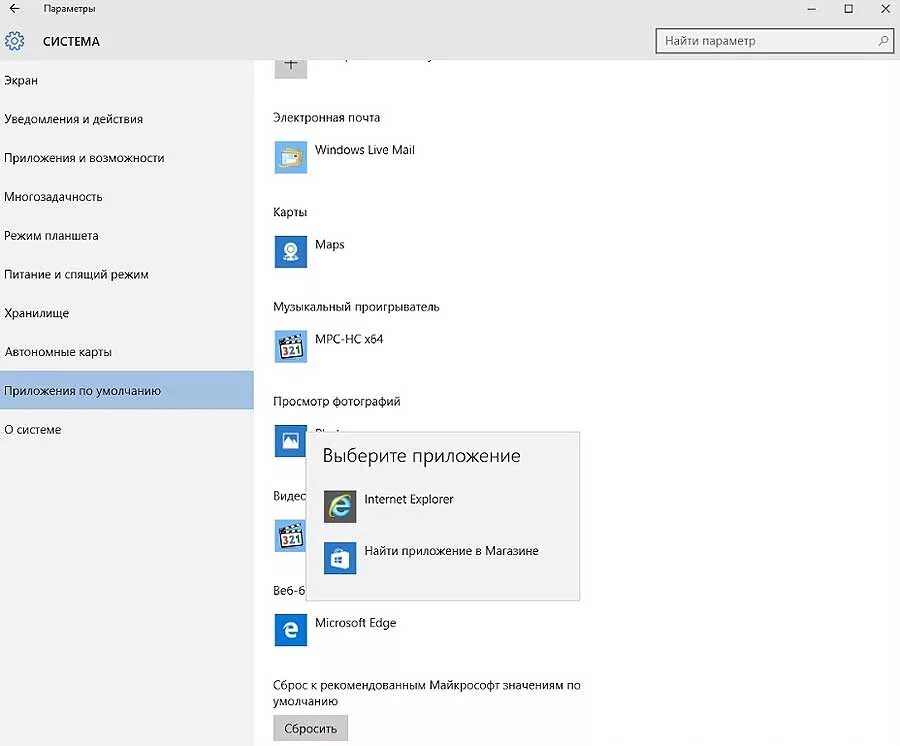
Task: Choose Найти приложение в Магазине
Action: pos(451,551)
